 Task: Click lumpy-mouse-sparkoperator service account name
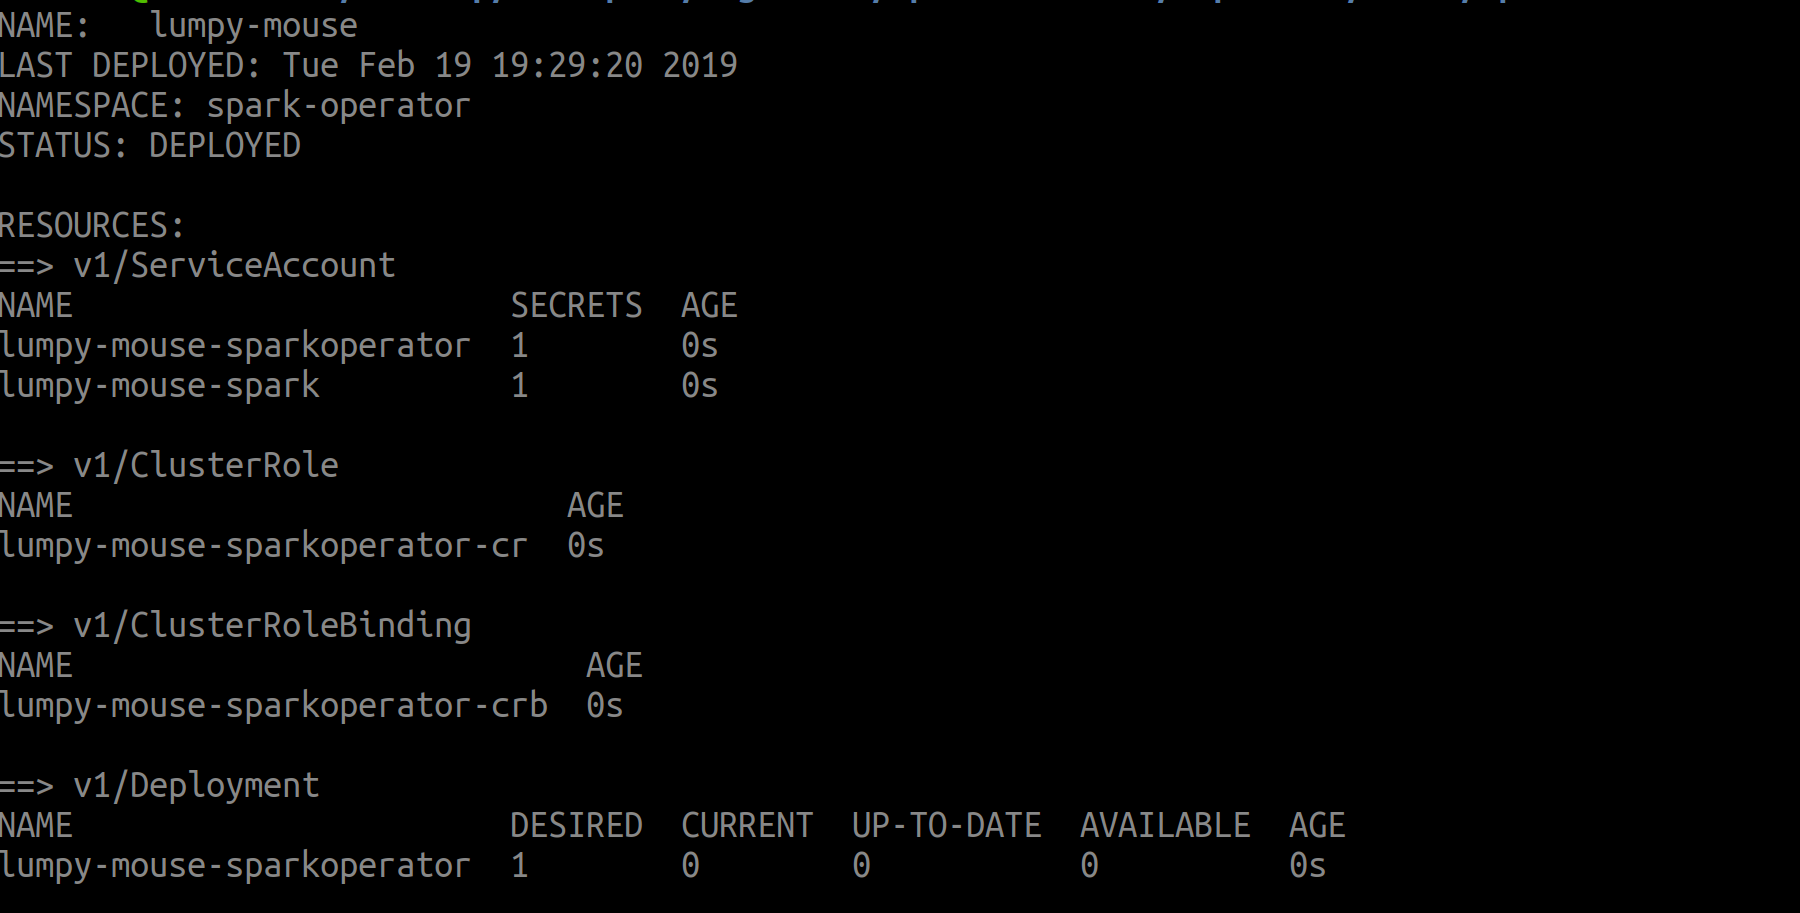point(234,345)
